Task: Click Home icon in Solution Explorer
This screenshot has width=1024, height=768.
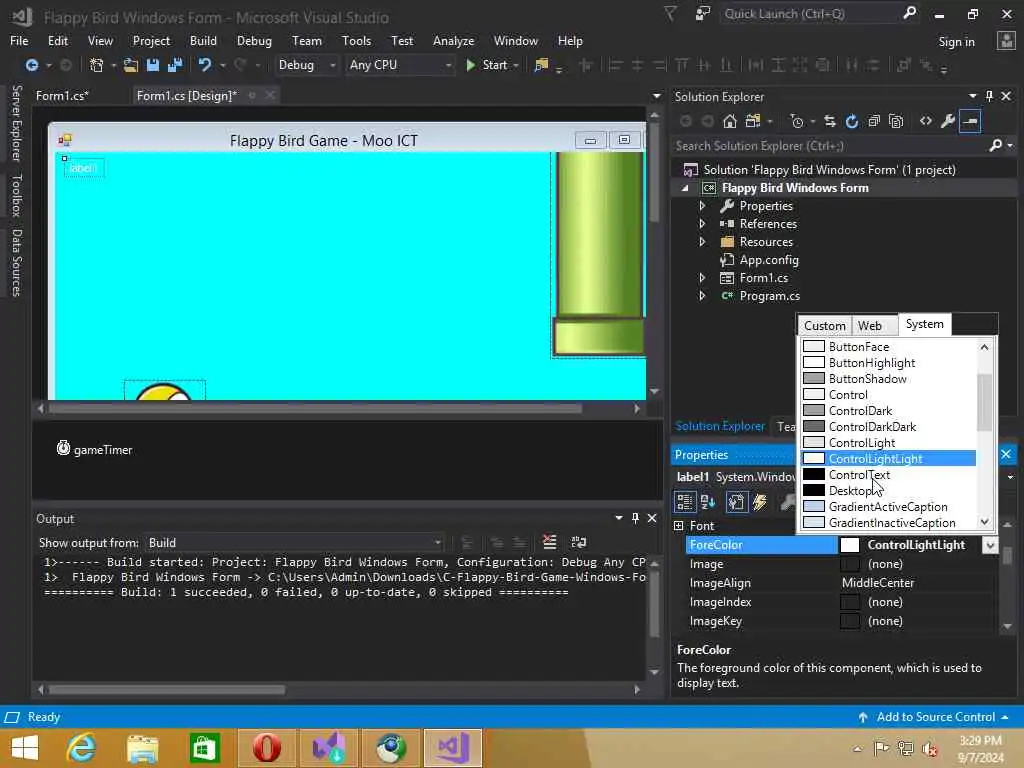Action: point(730,121)
